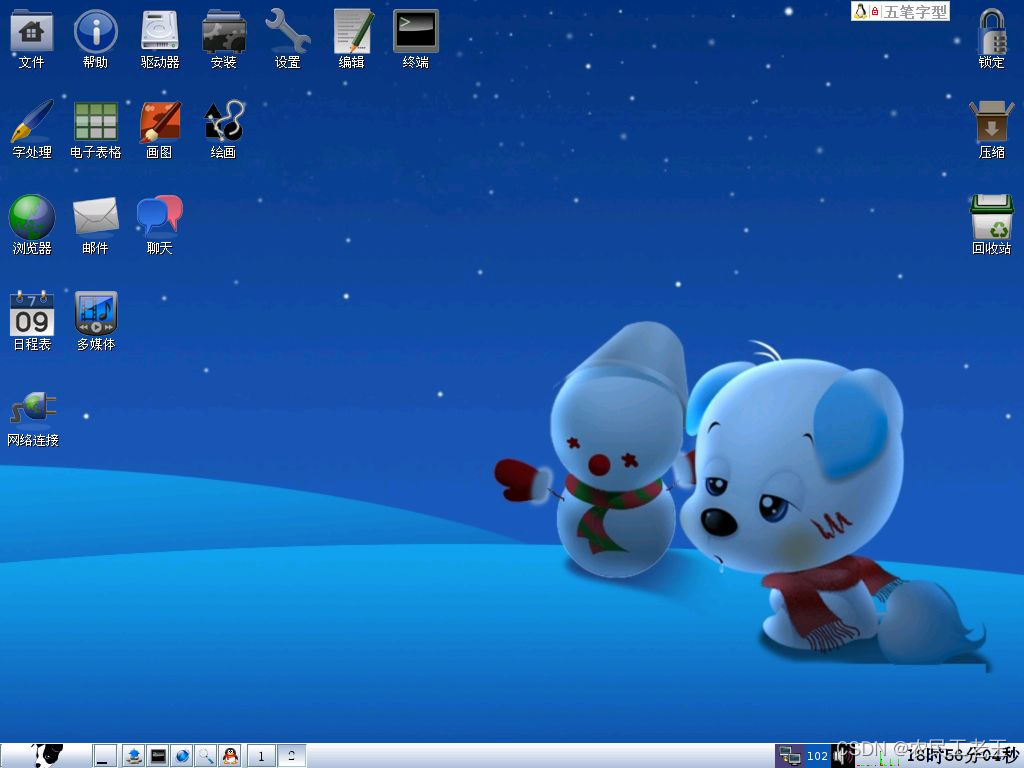The width and height of the screenshot is (1024, 768).
Task: Click the network monitors tray icon
Action: [x=790, y=756]
